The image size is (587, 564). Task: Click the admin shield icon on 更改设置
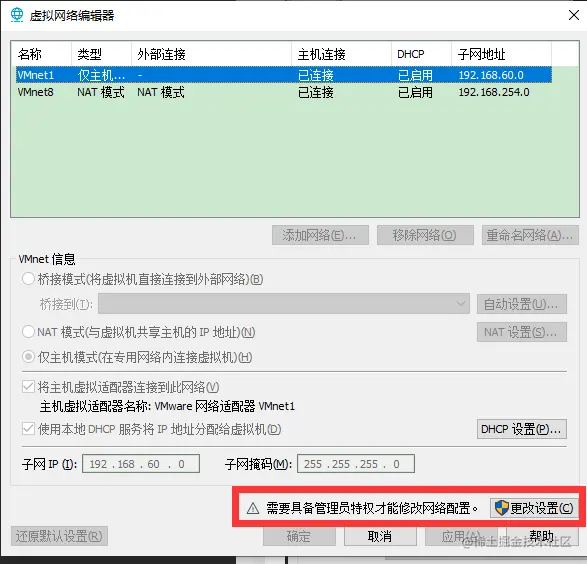501,508
